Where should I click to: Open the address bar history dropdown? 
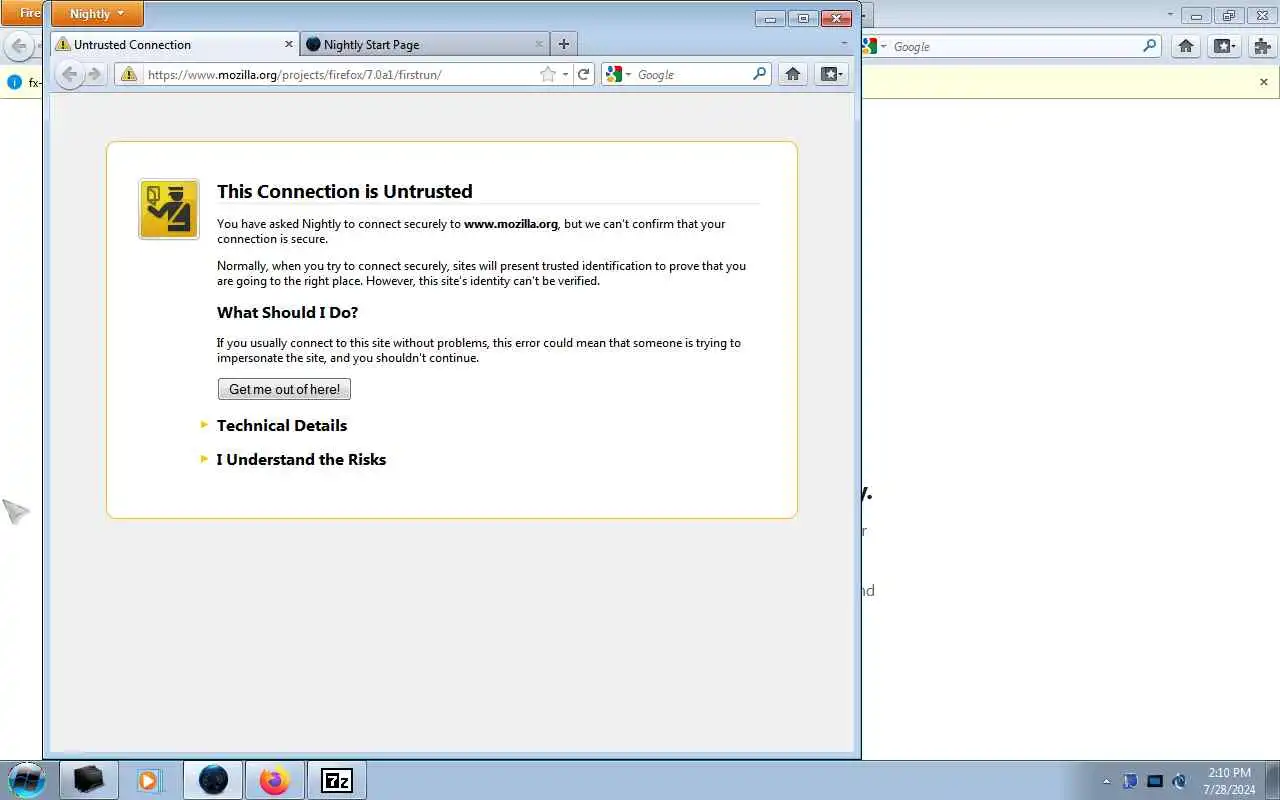[565, 74]
